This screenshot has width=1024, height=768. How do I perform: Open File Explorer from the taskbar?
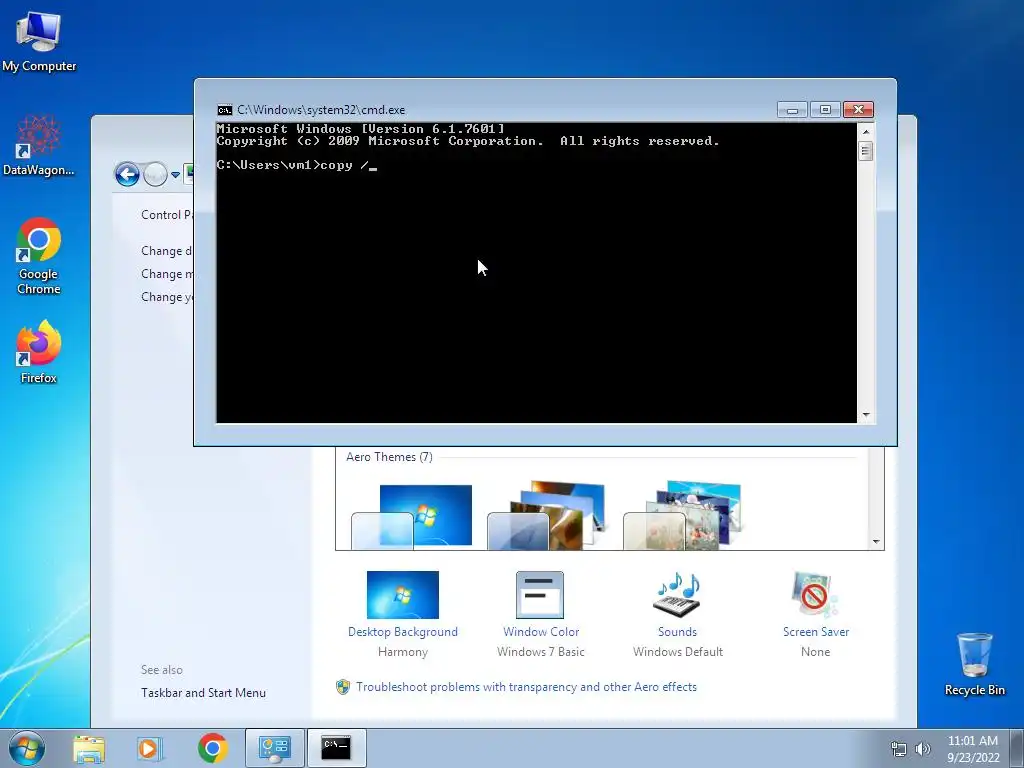(x=89, y=748)
